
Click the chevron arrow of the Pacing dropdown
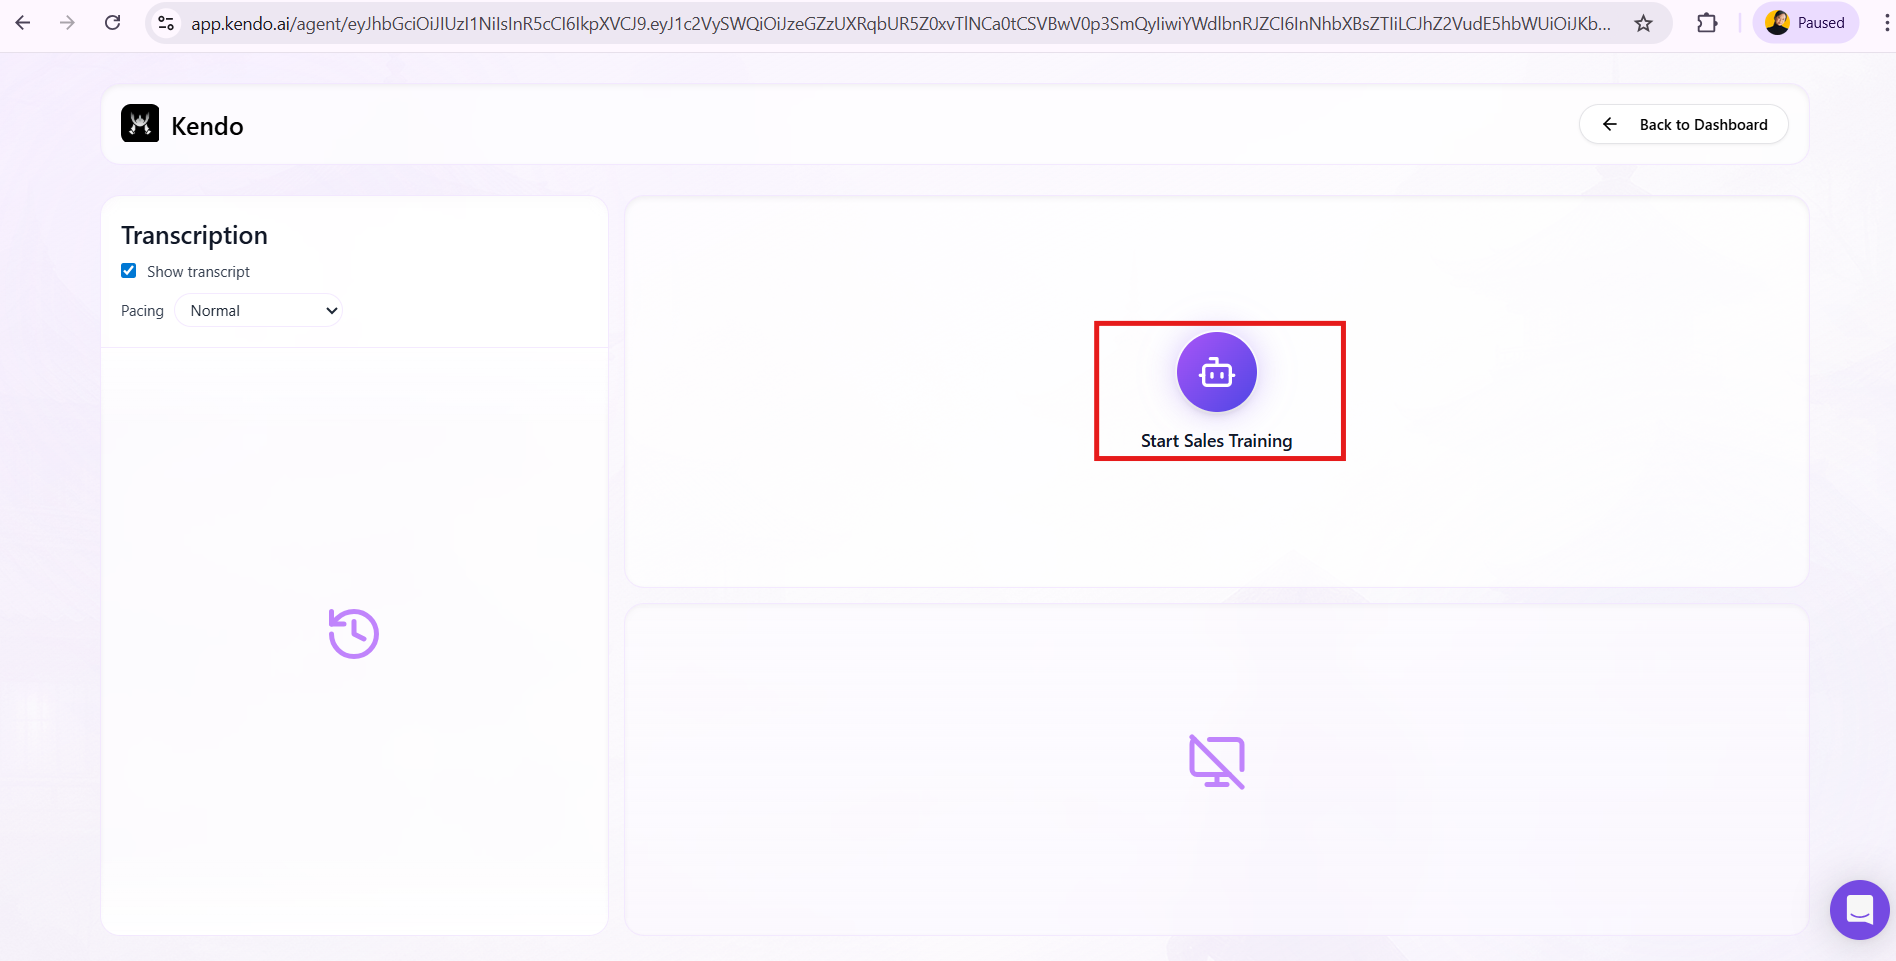tap(332, 311)
